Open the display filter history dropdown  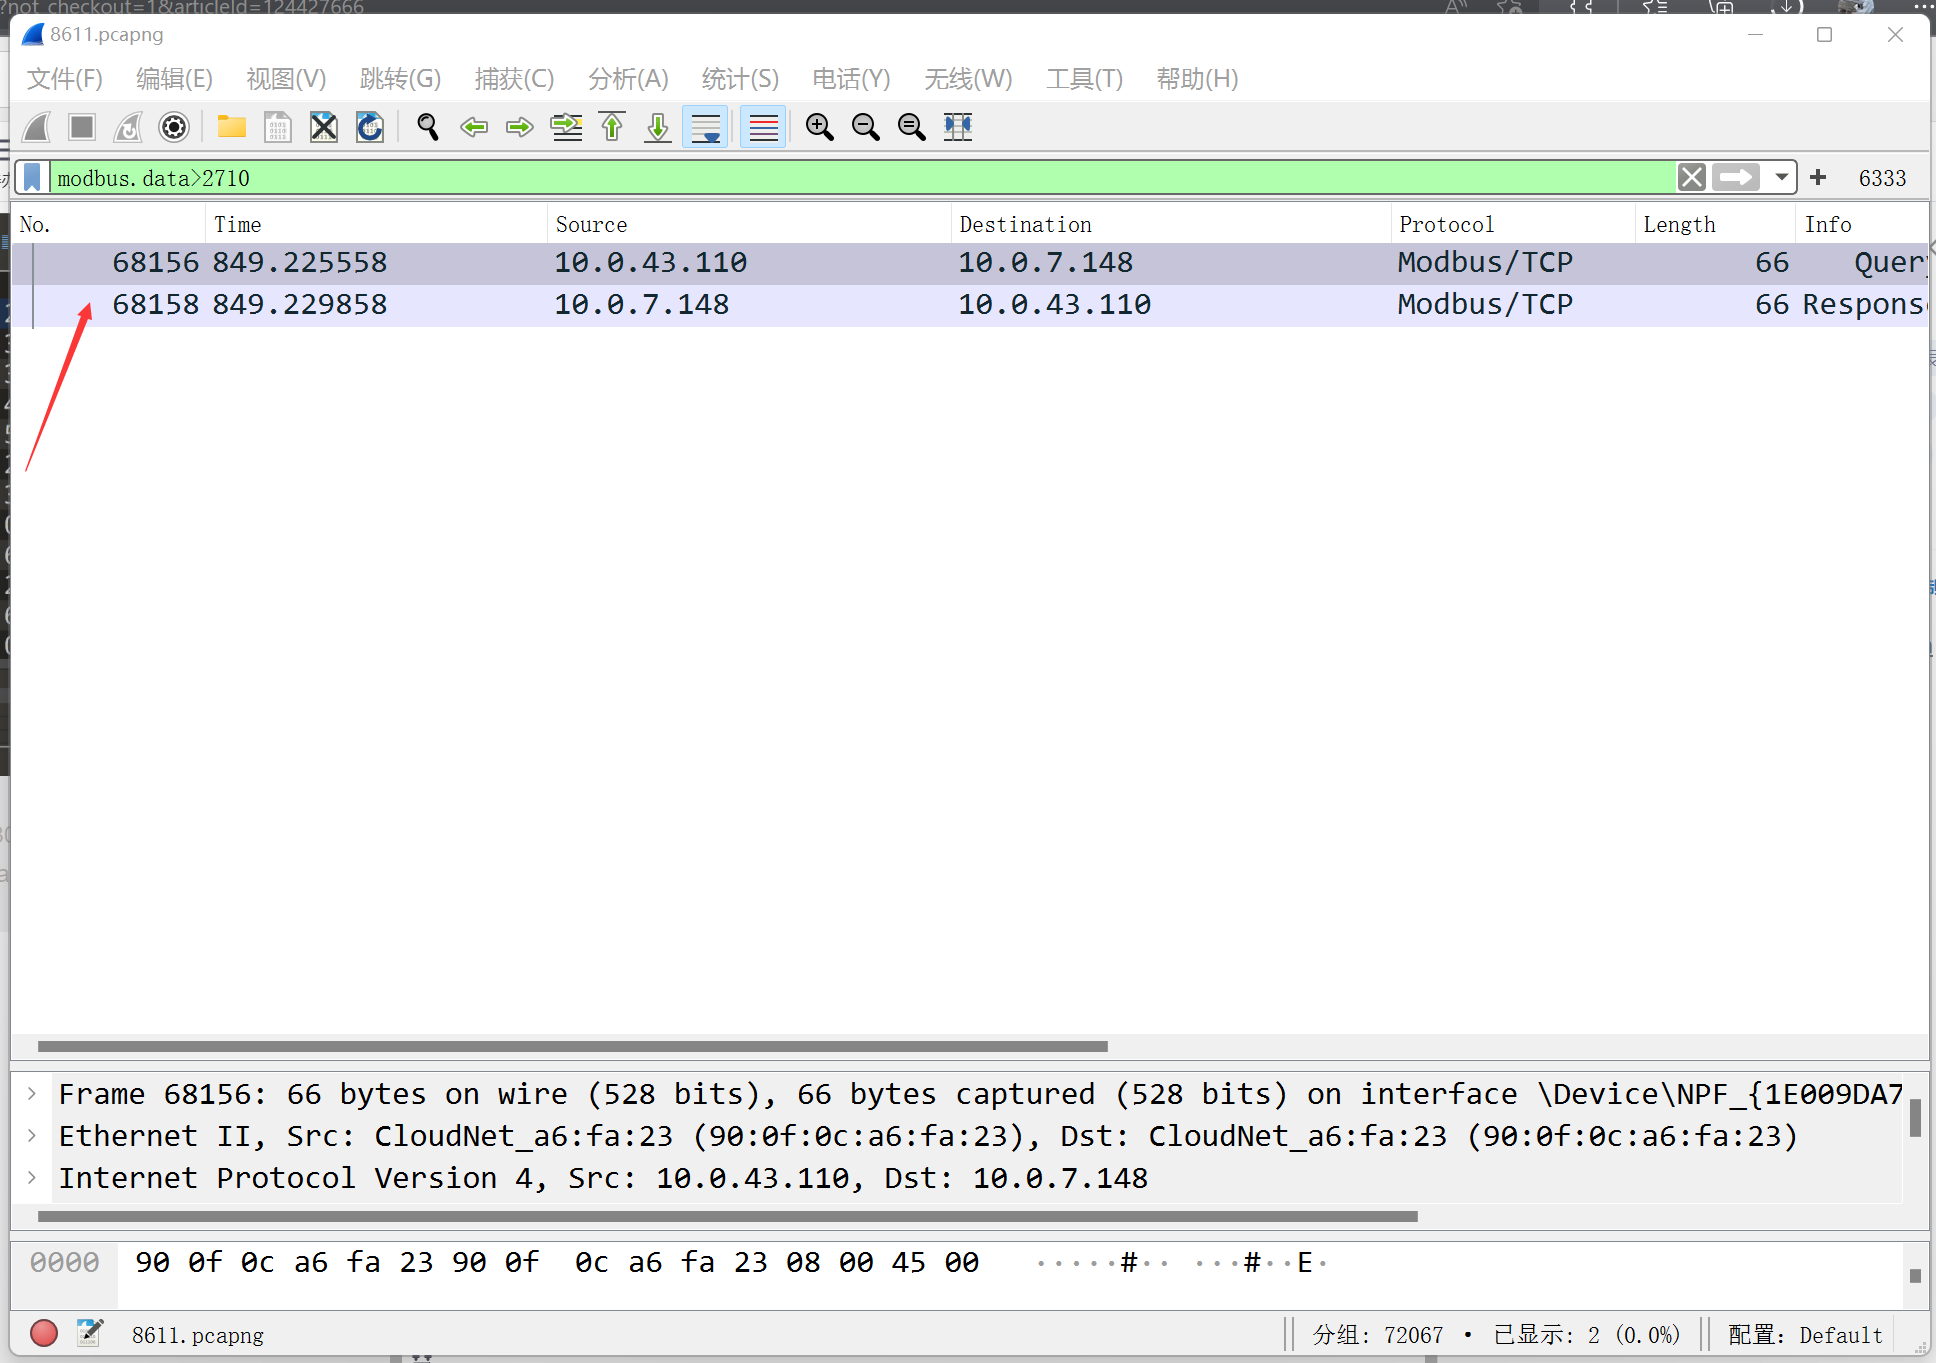(x=1781, y=178)
